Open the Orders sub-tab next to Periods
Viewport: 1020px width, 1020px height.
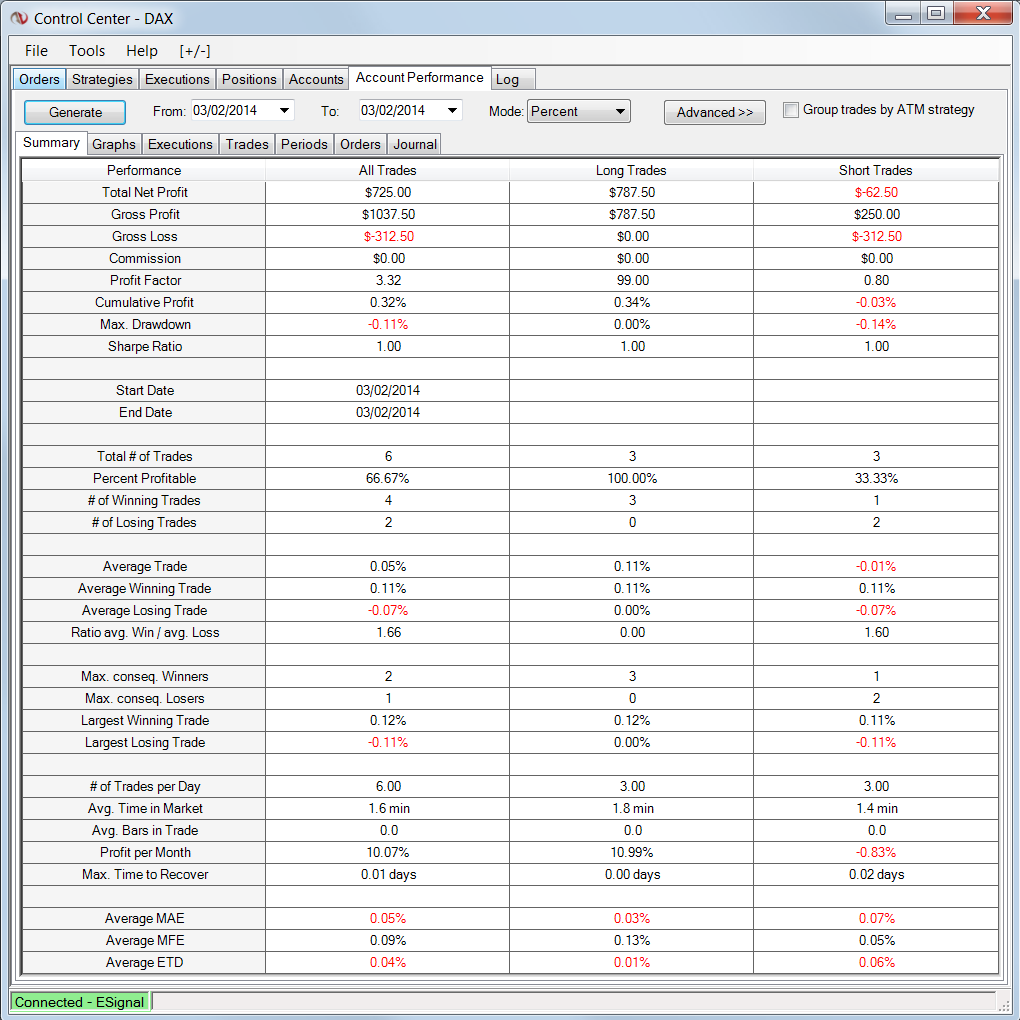pos(360,144)
